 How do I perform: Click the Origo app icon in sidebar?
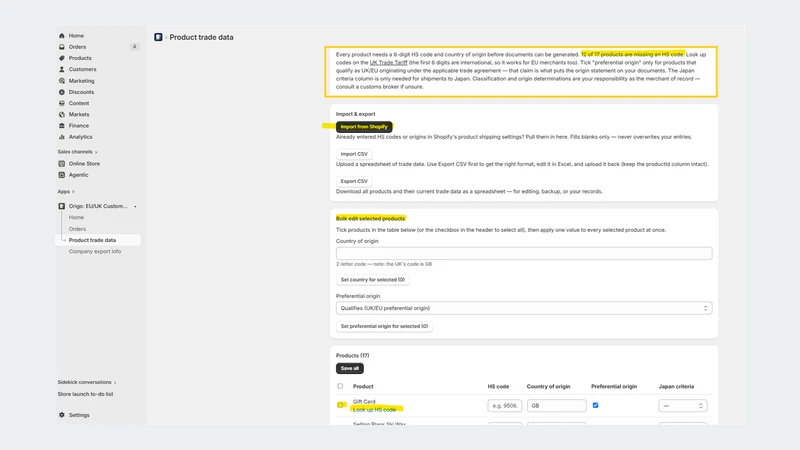pos(62,206)
